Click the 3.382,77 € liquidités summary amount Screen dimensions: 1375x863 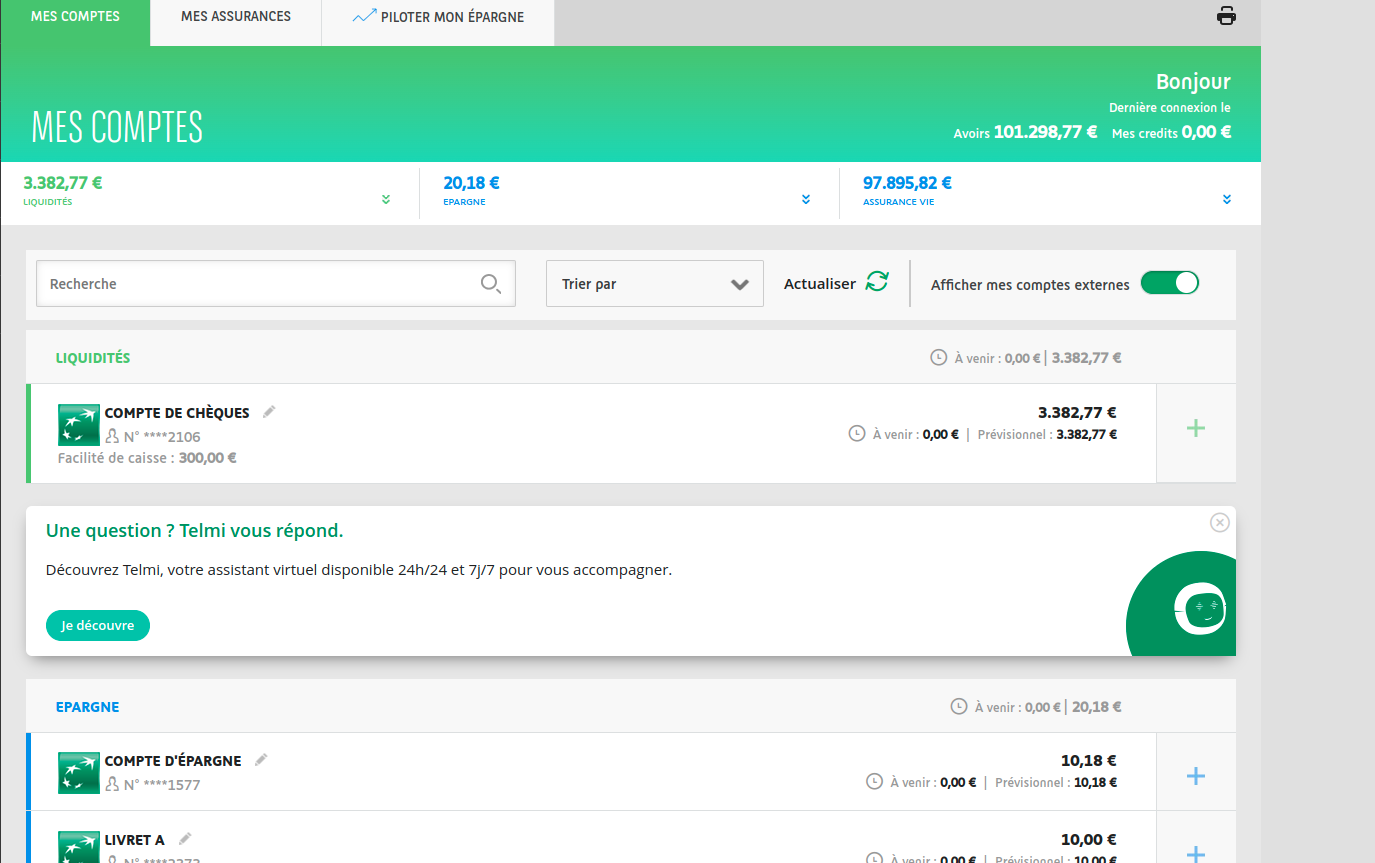click(63, 183)
